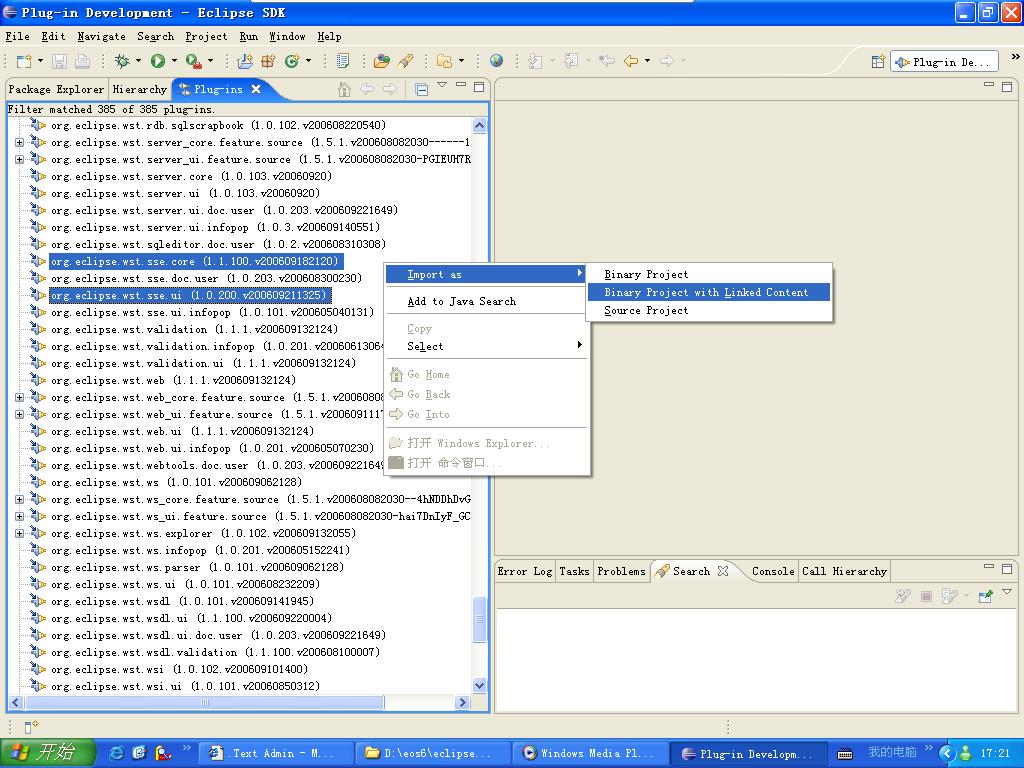Click the Collapse All icon in Plug-ins view

pyautogui.click(x=422, y=89)
